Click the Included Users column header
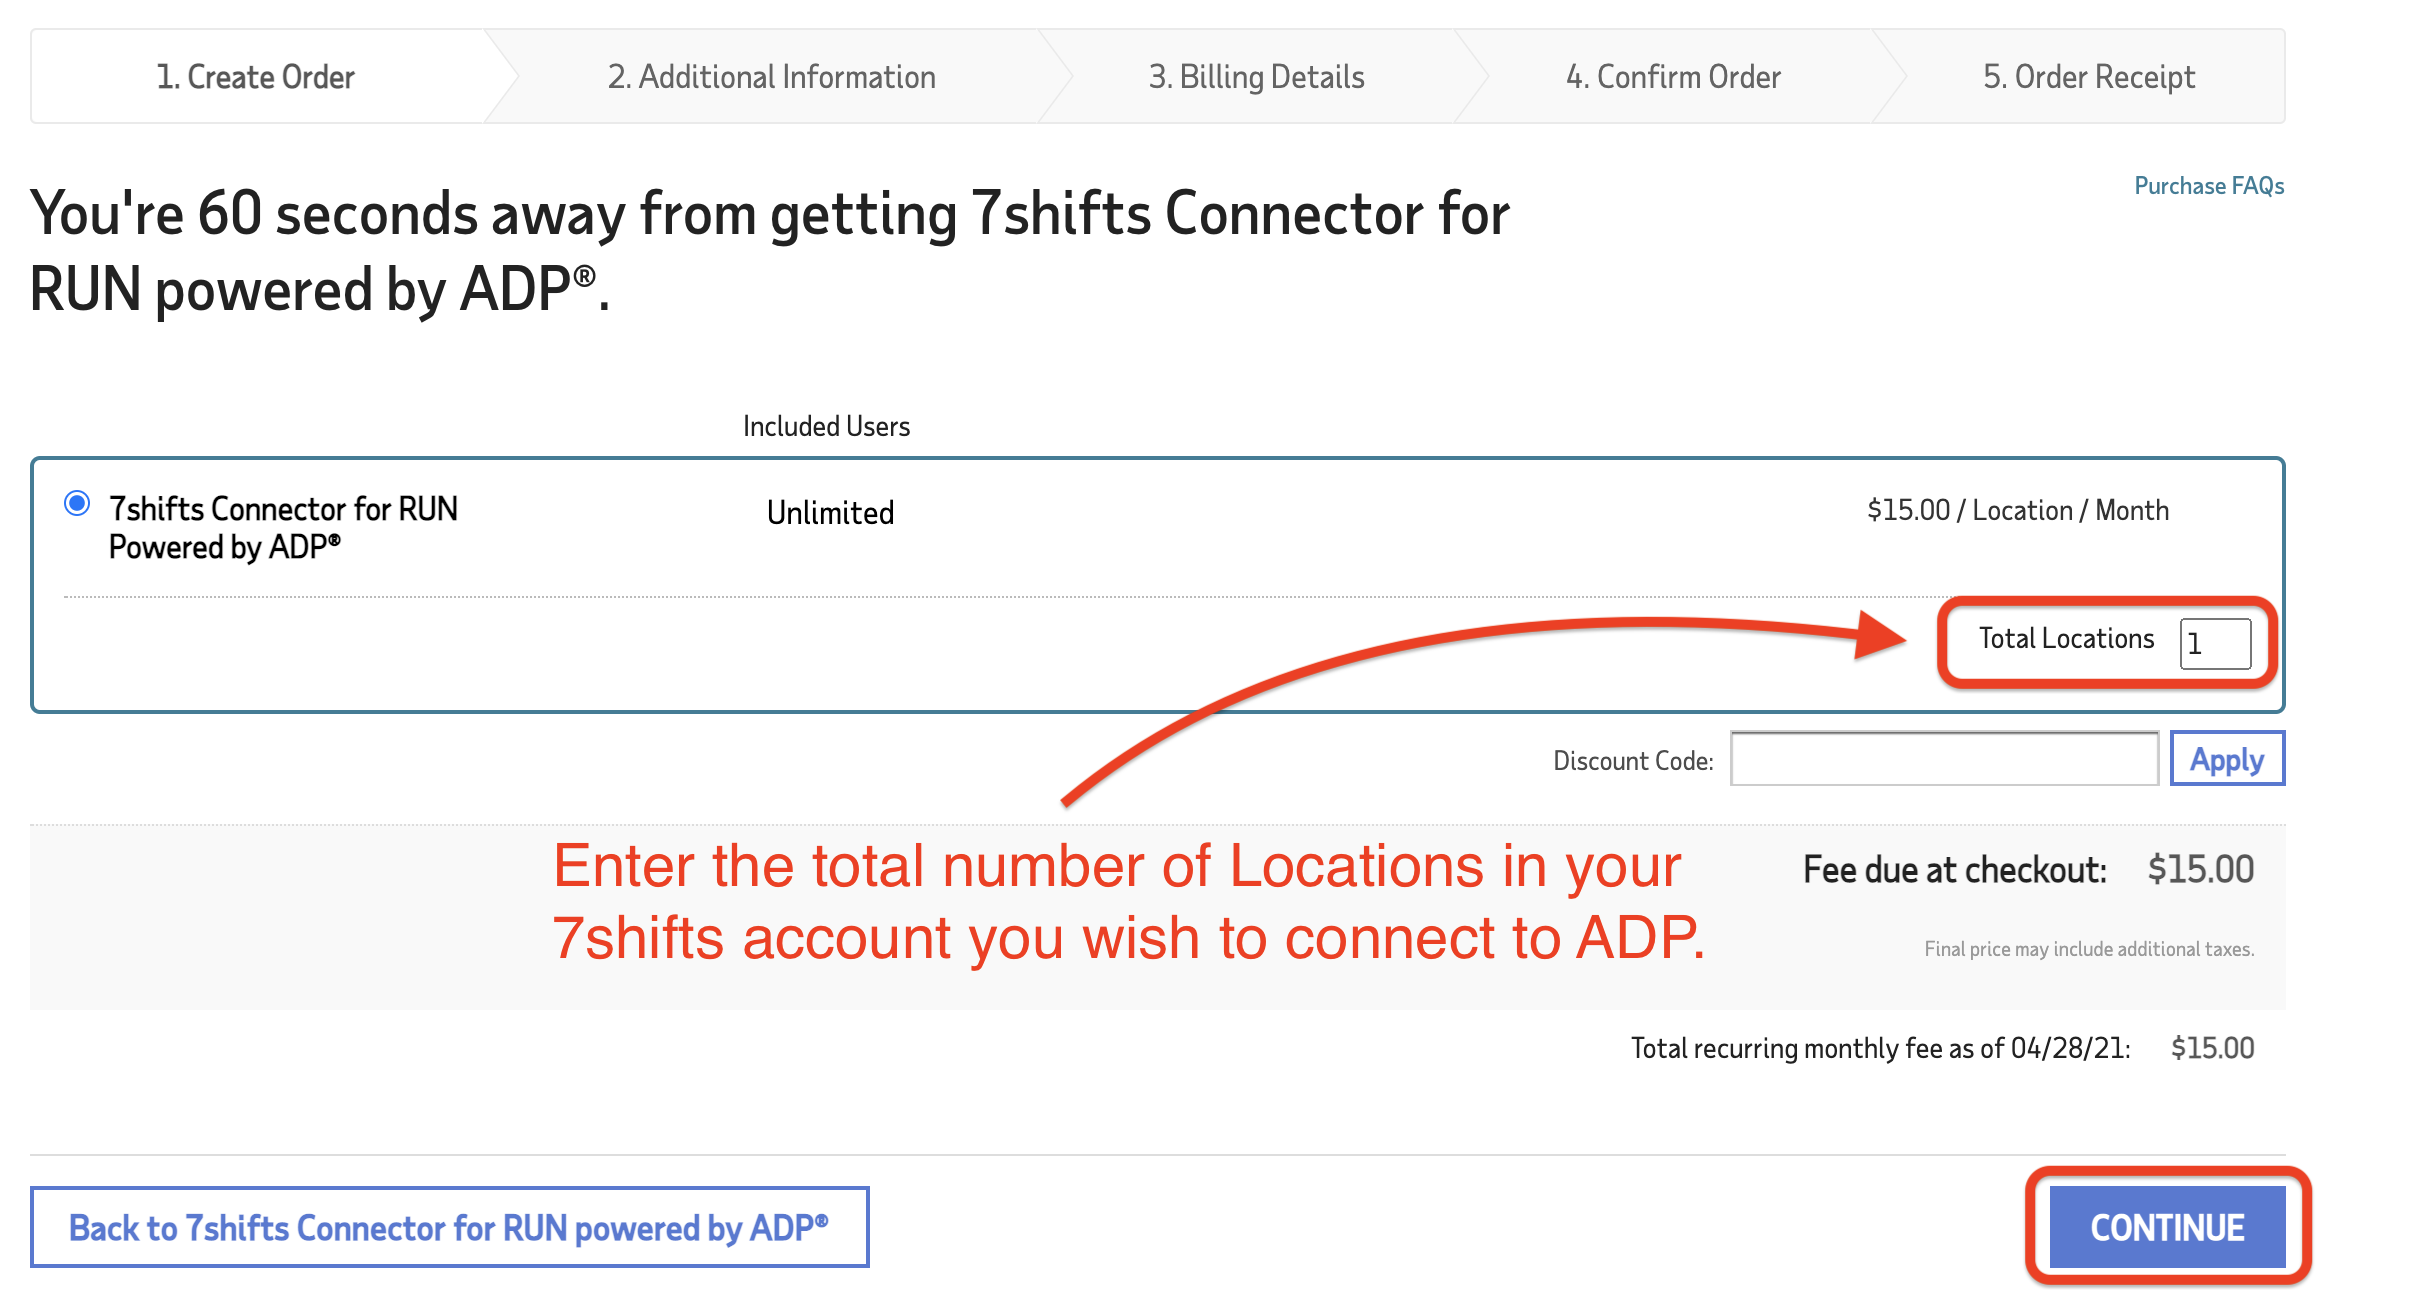The image size is (2414, 1290). pyautogui.click(x=826, y=425)
